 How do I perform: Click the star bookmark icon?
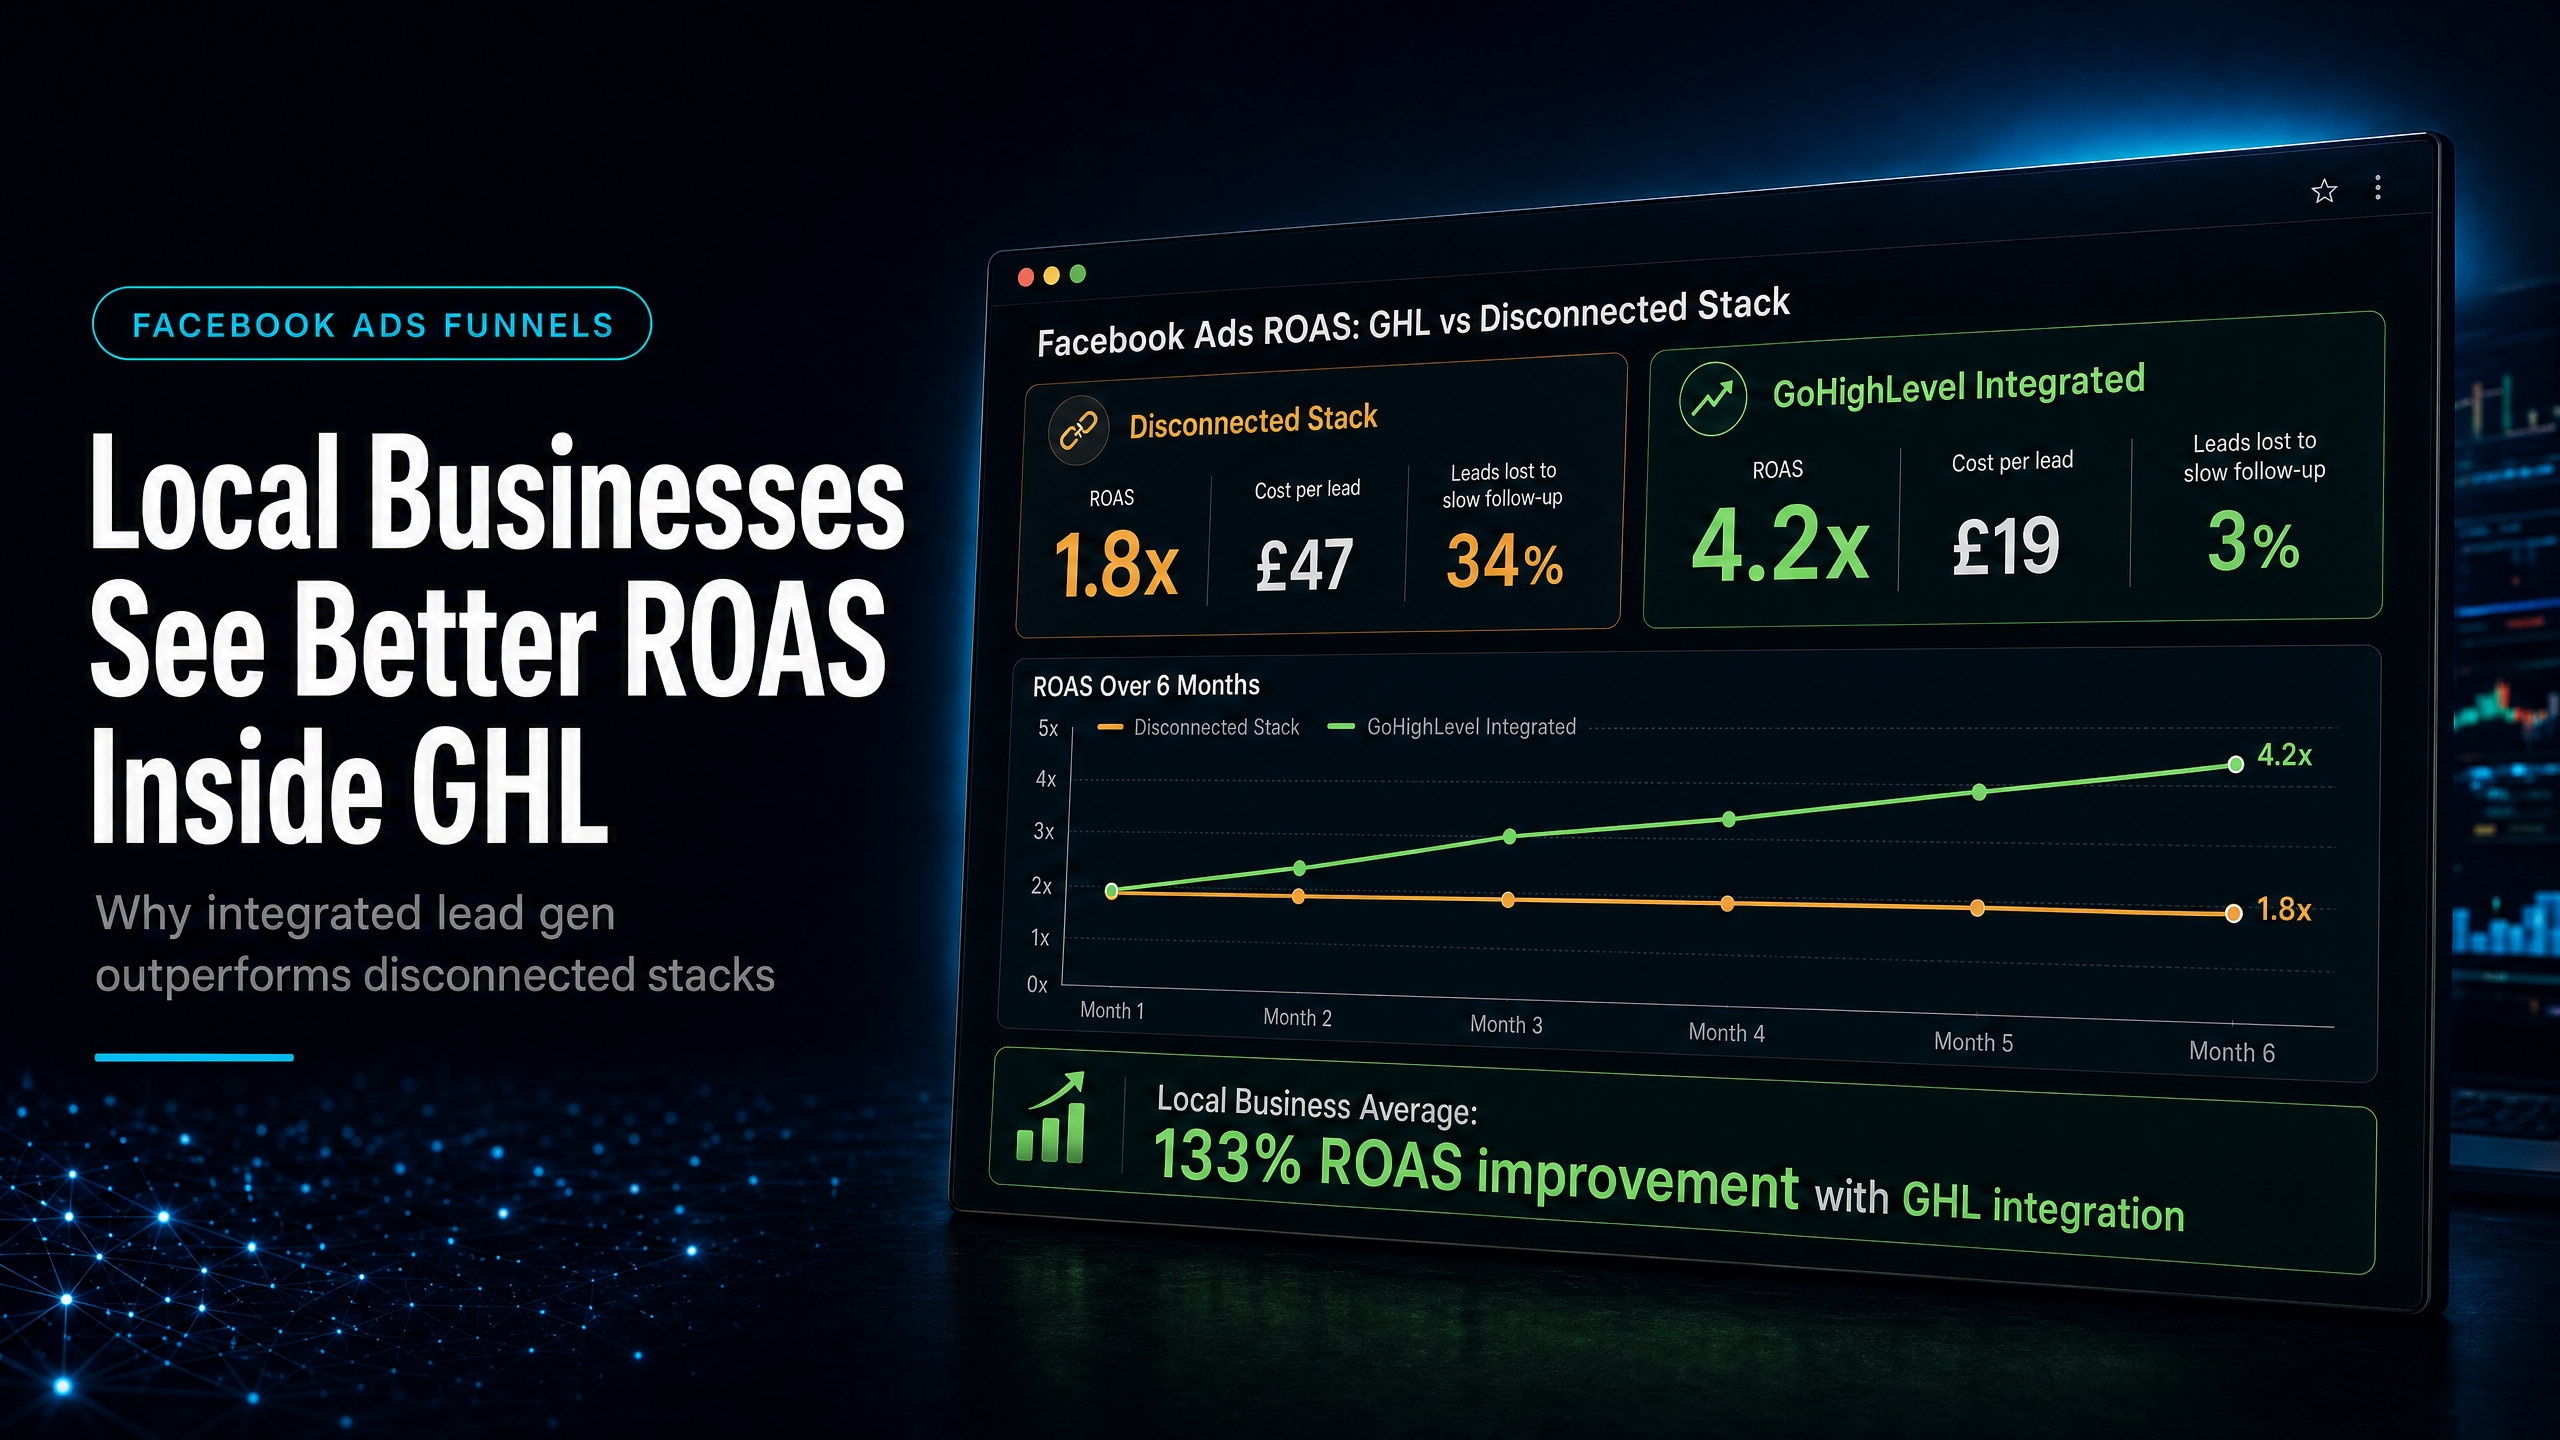point(2324,191)
